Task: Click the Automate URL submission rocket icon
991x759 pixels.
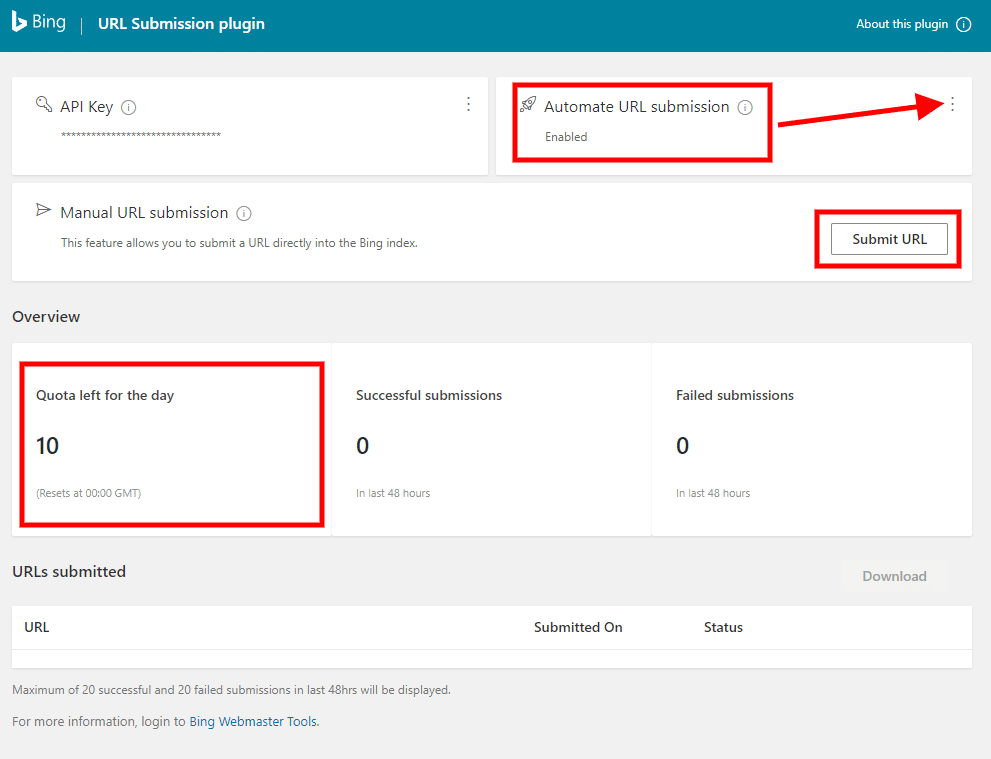Action: click(528, 104)
